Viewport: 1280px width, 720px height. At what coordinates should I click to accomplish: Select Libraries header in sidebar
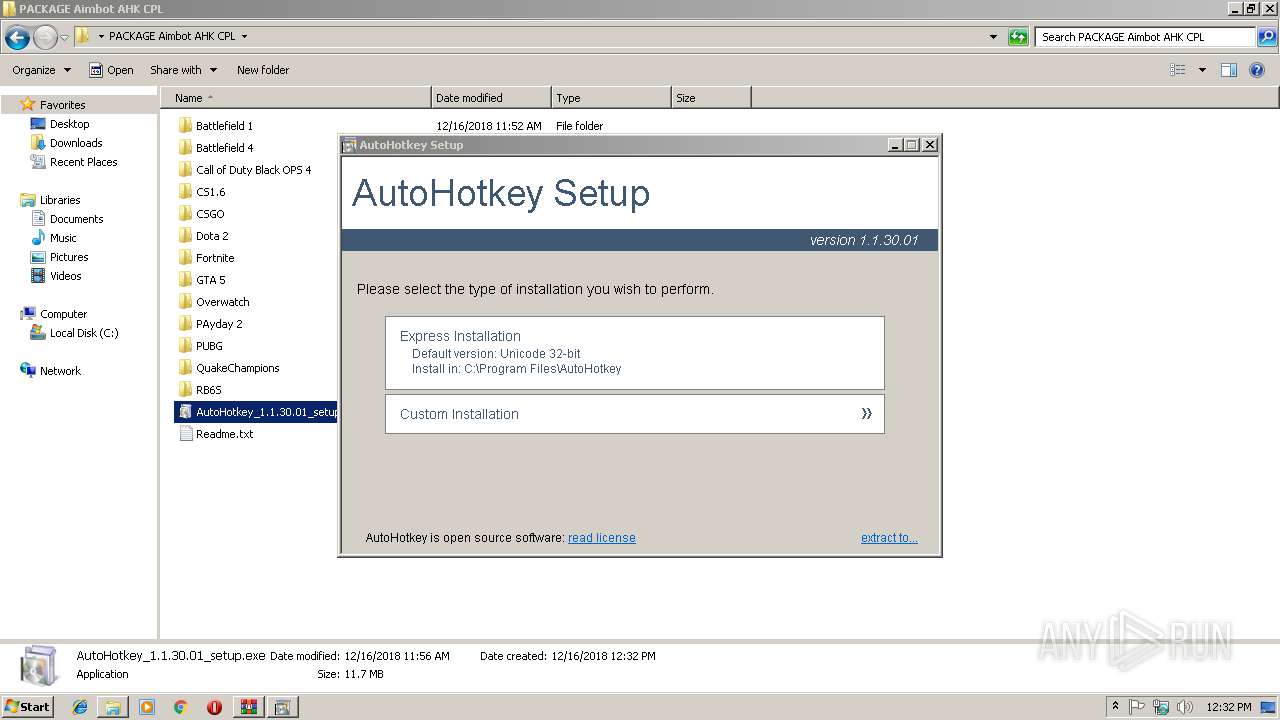(60, 200)
